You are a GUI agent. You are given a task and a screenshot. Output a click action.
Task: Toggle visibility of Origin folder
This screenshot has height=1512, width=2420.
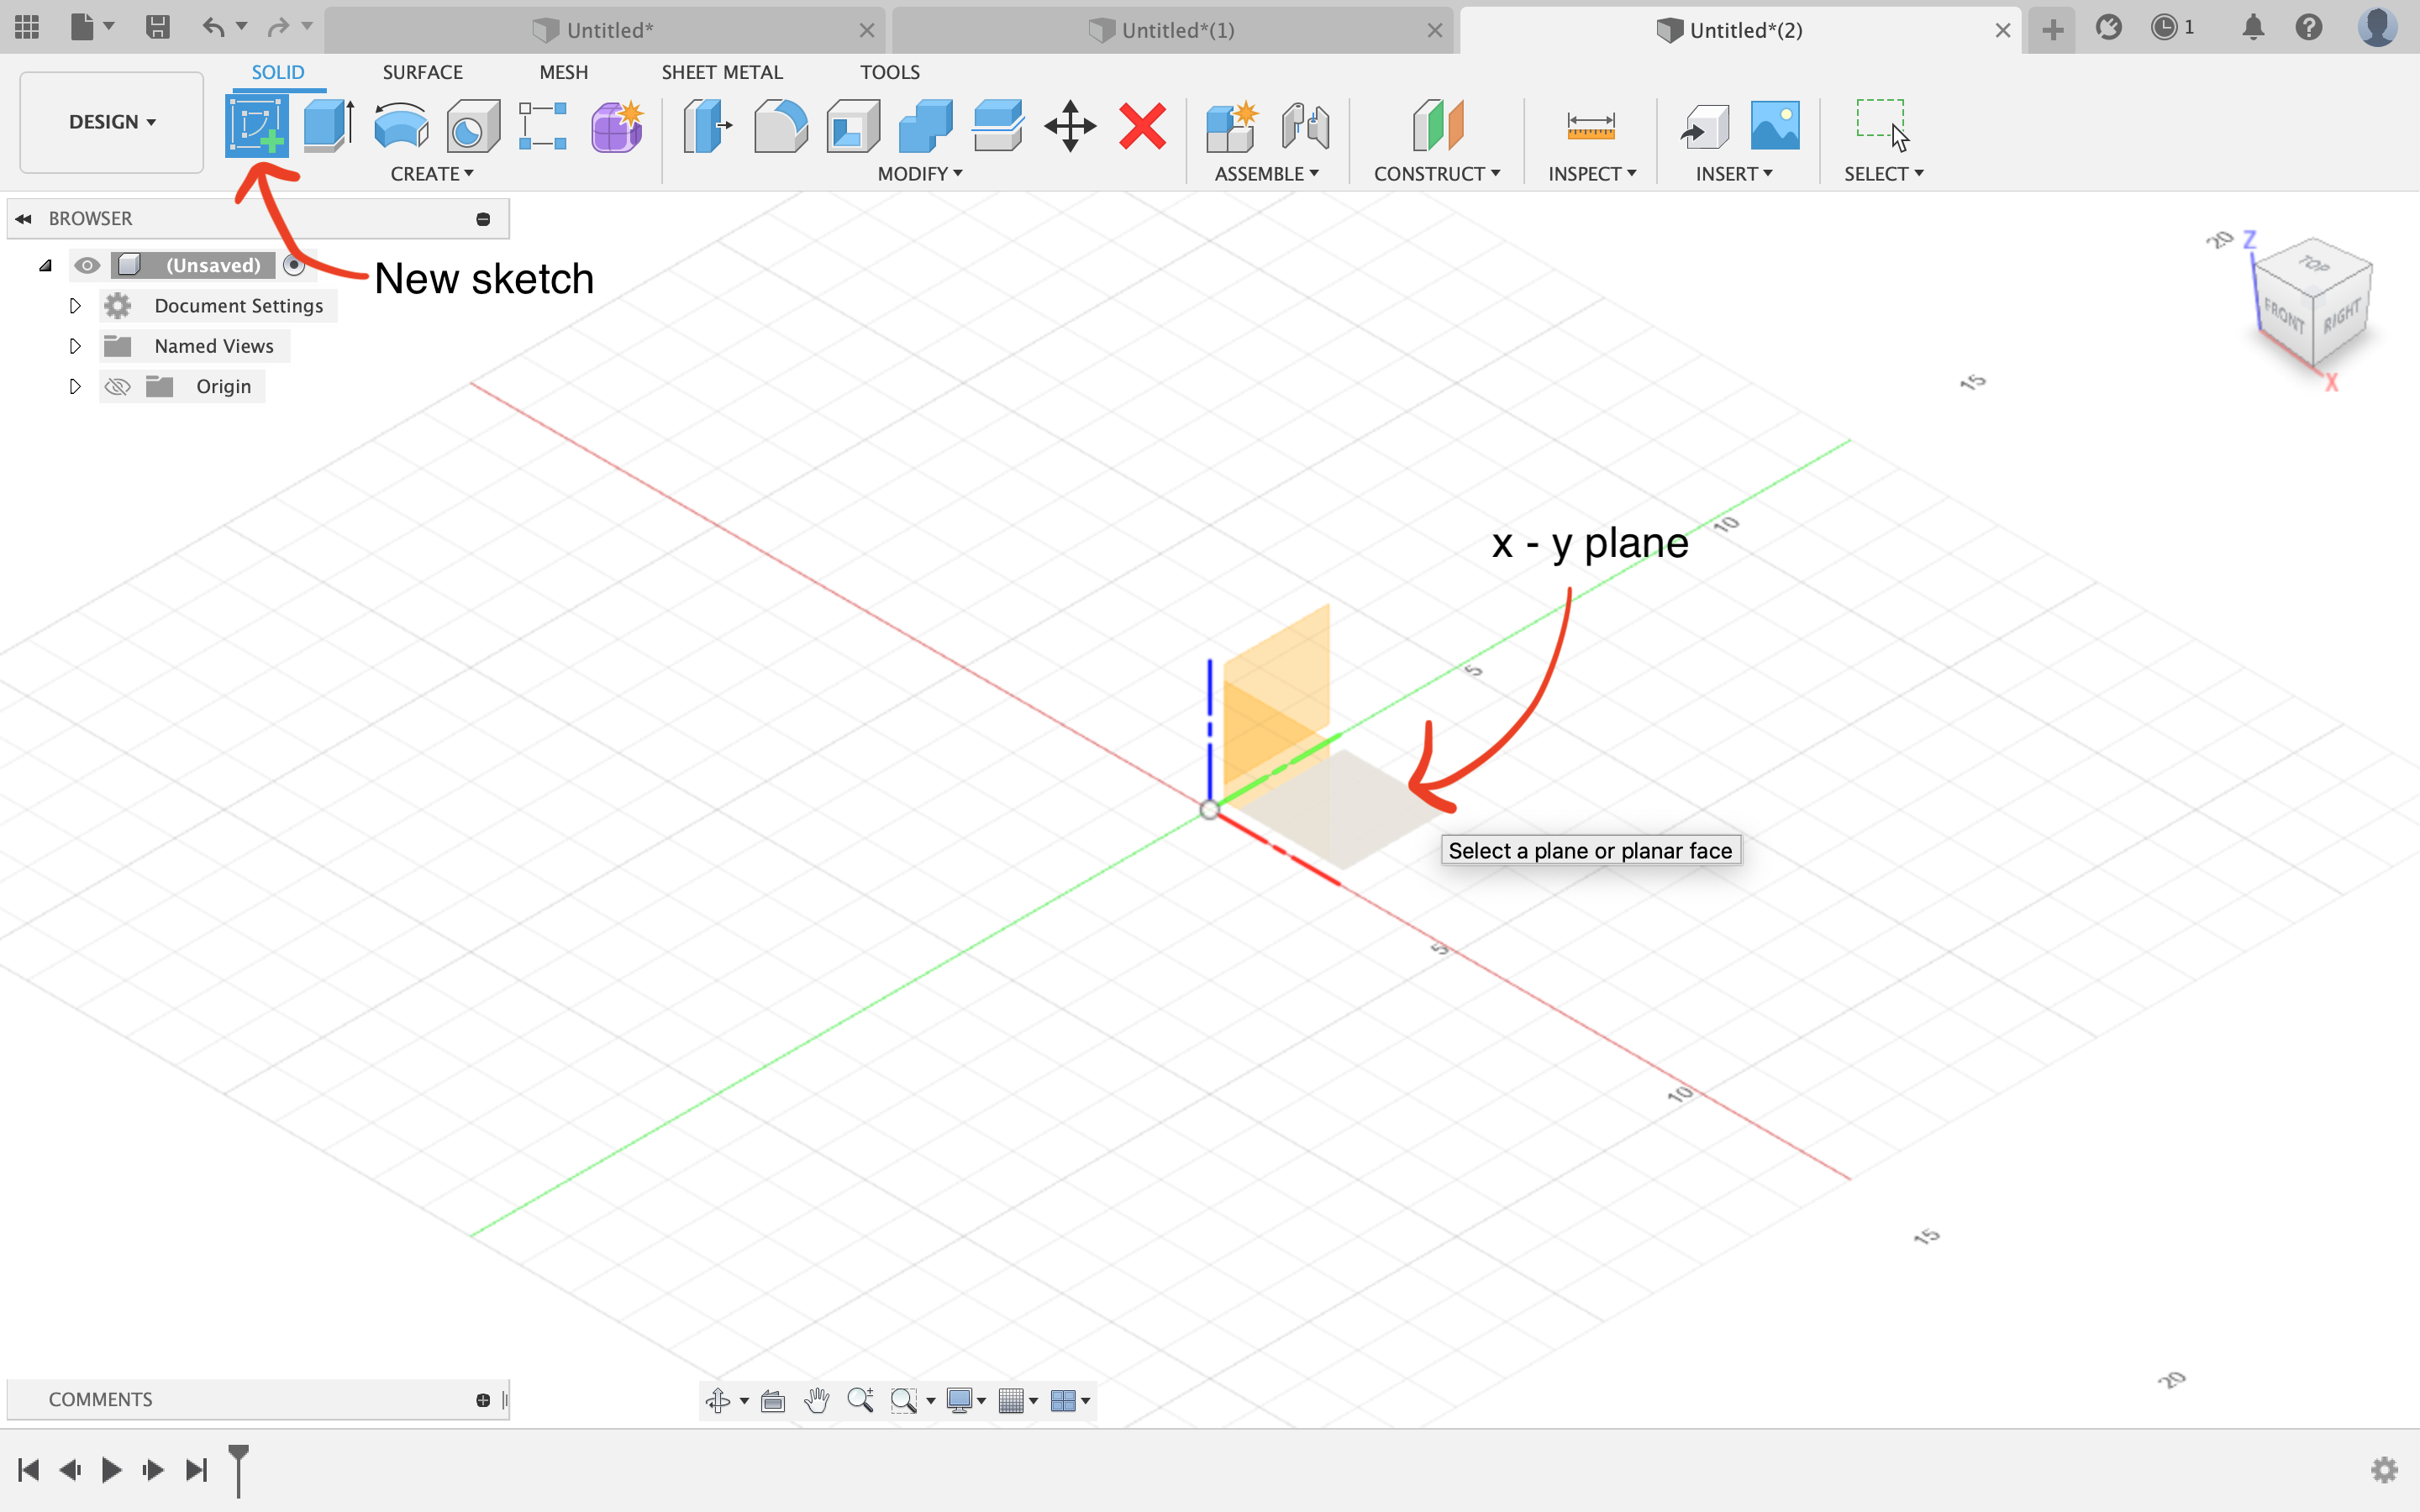[117, 385]
